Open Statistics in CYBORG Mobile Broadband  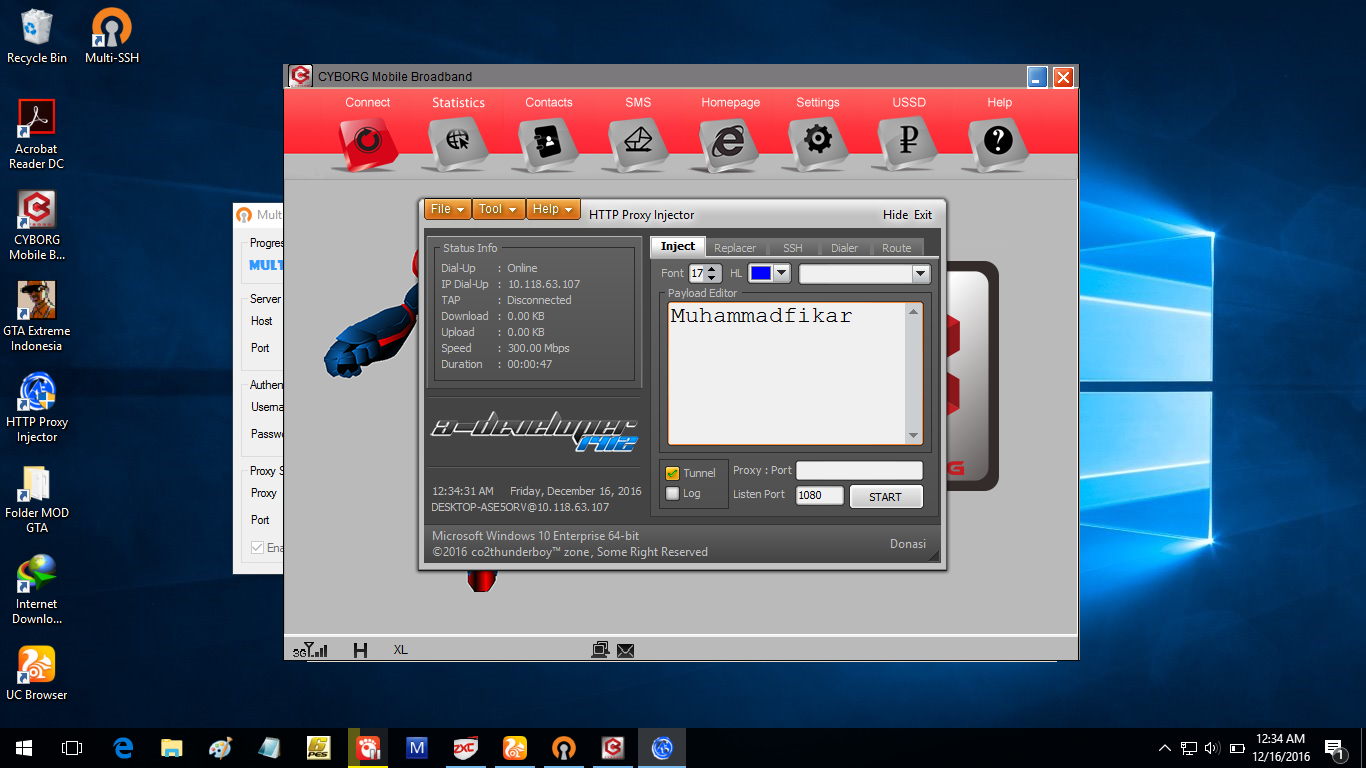pyautogui.click(x=458, y=143)
